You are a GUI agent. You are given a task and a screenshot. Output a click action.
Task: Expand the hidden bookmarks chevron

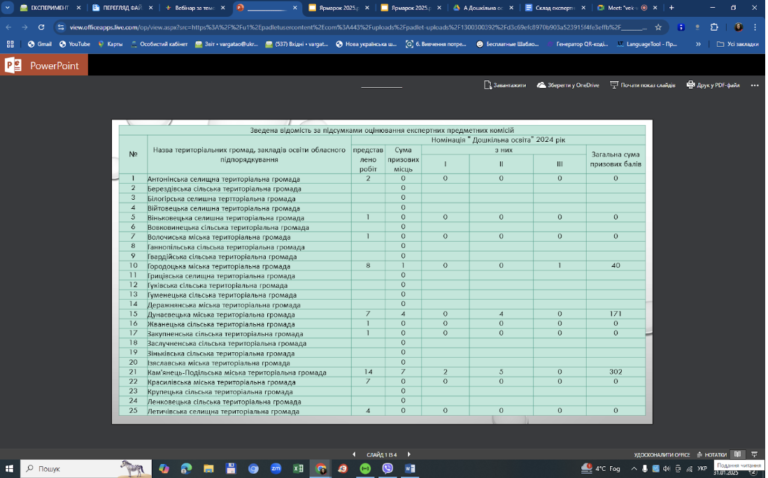pyautogui.click(x=698, y=44)
